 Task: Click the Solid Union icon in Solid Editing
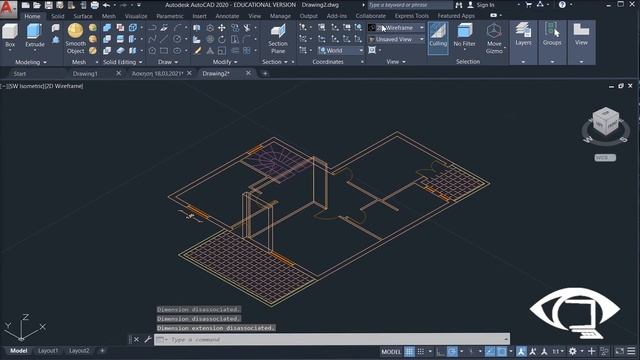(x=107, y=28)
